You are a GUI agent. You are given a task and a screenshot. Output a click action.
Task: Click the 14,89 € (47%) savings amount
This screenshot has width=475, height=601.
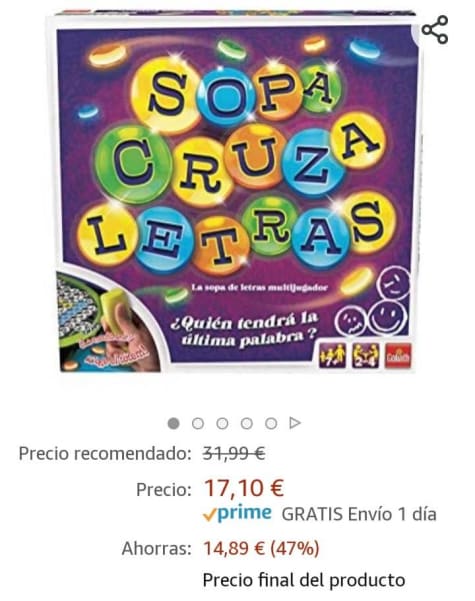pyautogui.click(x=261, y=548)
